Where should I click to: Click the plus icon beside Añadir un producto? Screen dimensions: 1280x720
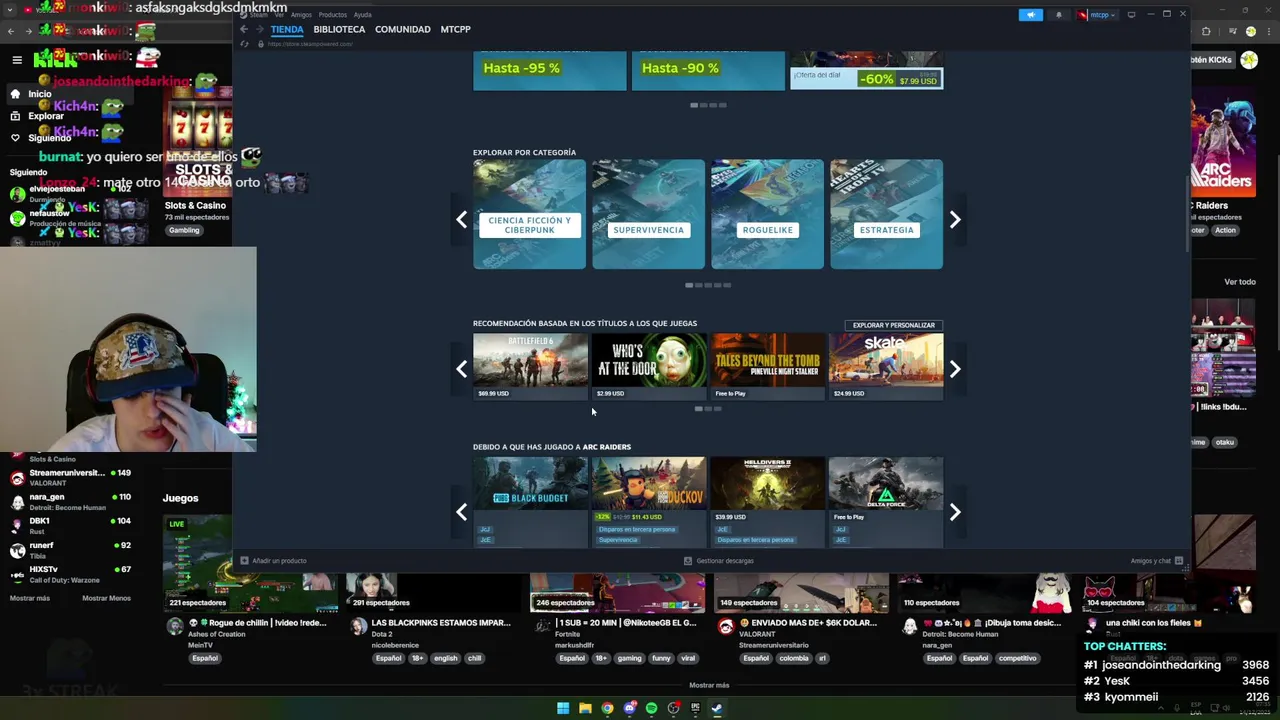[x=244, y=560]
